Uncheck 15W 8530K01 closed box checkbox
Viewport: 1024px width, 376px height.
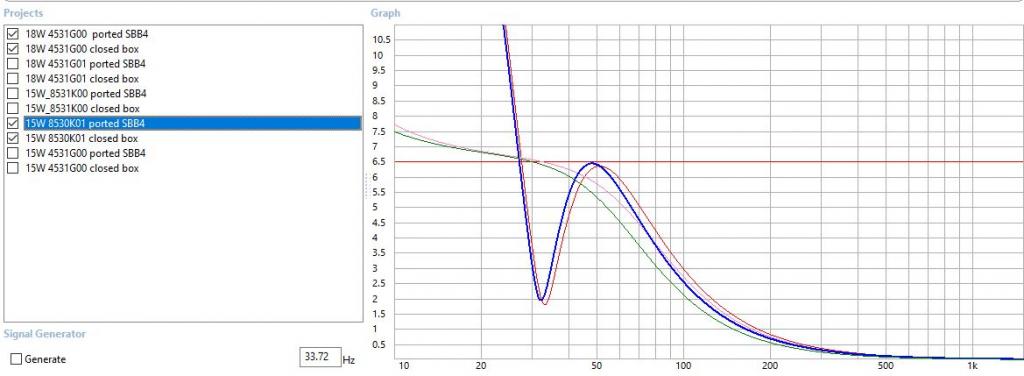pyautogui.click(x=12, y=138)
